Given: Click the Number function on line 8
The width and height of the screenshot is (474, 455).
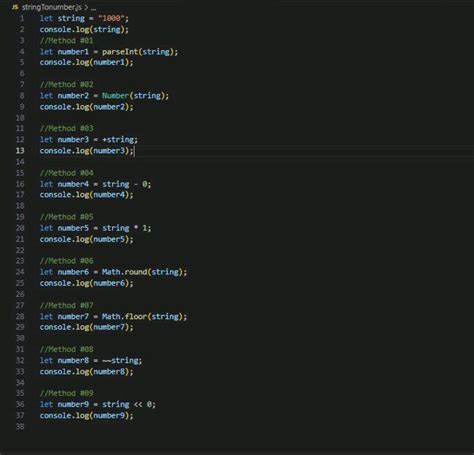Looking at the screenshot, I should point(115,96).
